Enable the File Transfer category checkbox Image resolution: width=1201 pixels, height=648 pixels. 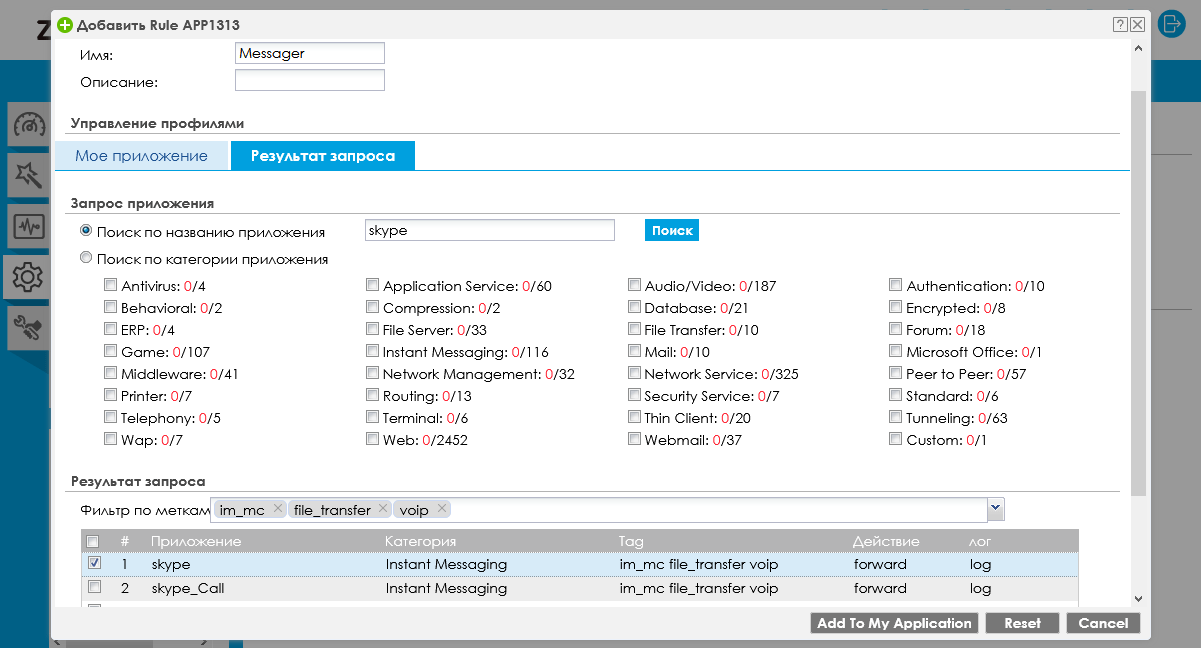tap(635, 329)
